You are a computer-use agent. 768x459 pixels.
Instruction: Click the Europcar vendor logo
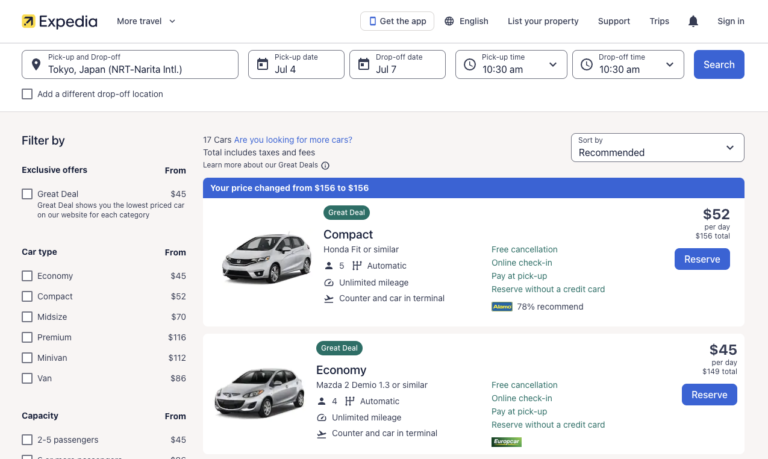(506, 441)
